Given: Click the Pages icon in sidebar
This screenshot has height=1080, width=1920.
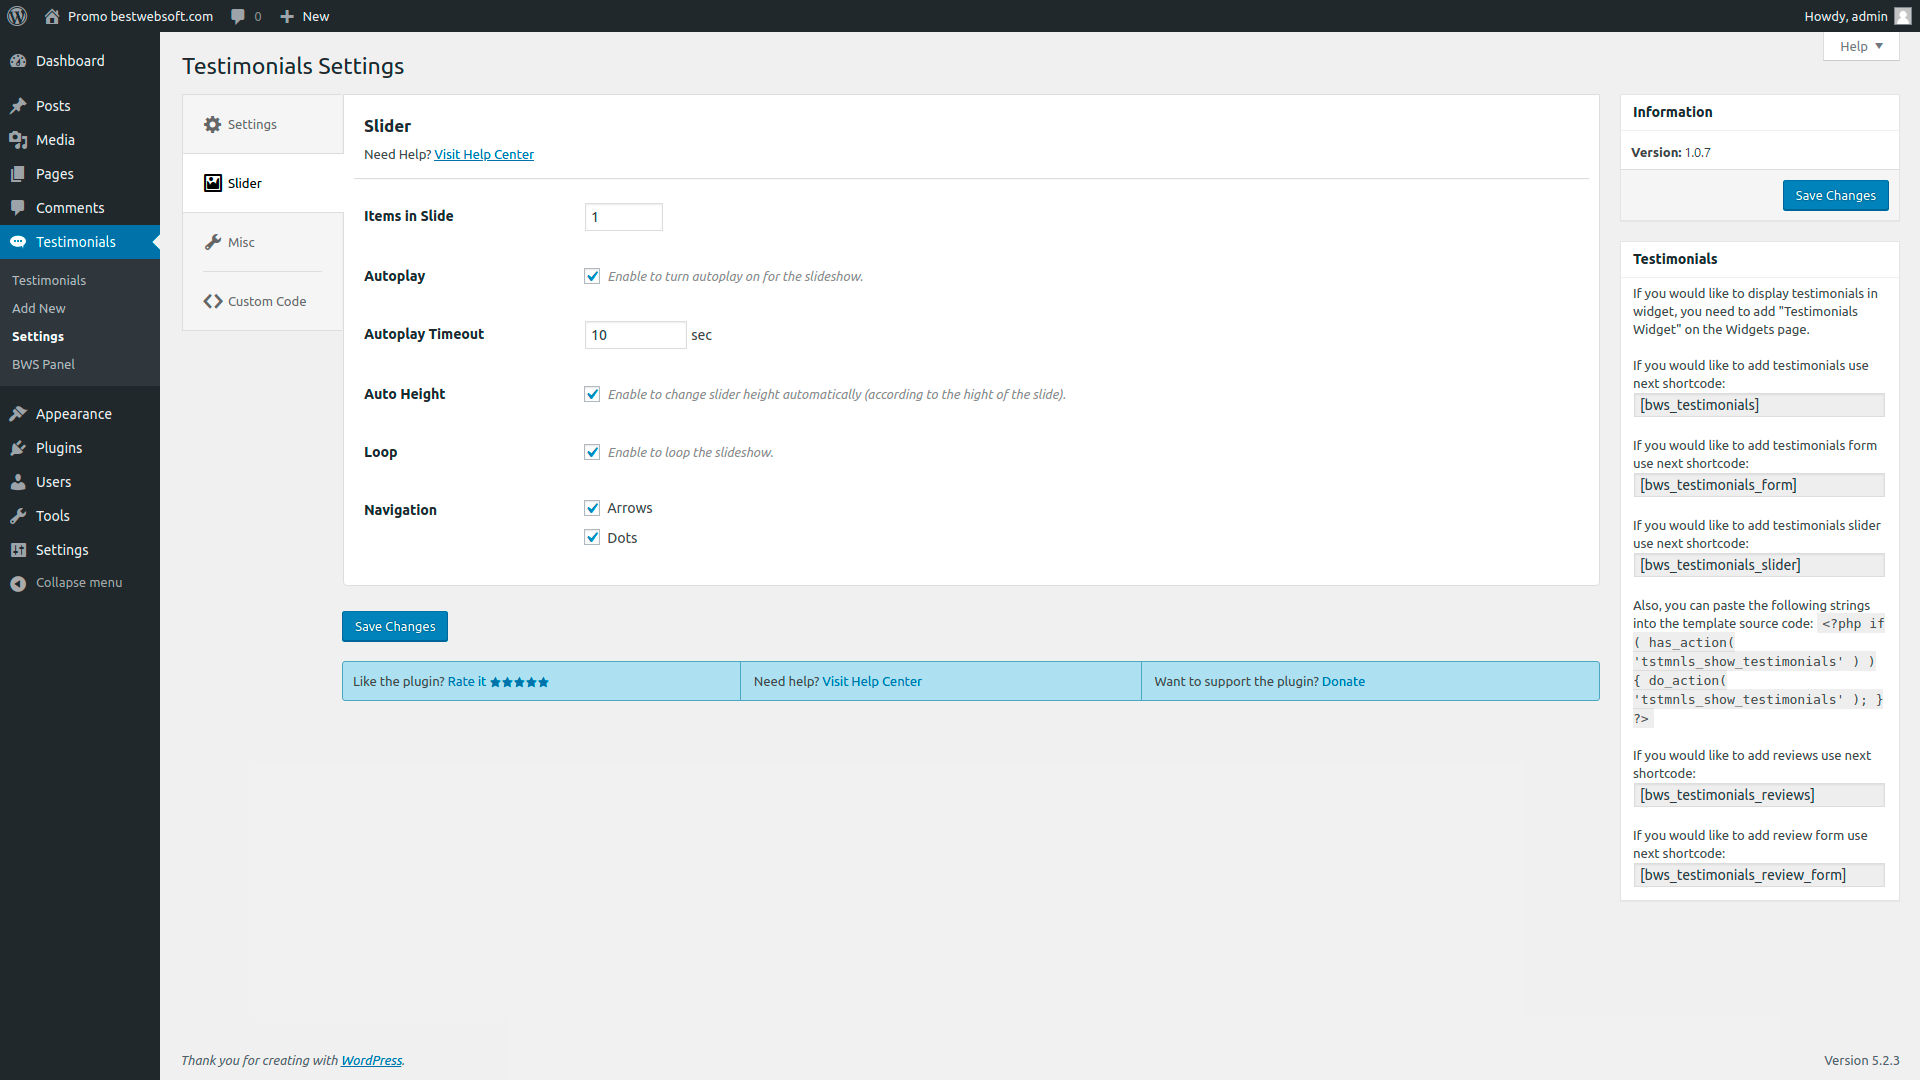Looking at the screenshot, I should [x=18, y=174].
